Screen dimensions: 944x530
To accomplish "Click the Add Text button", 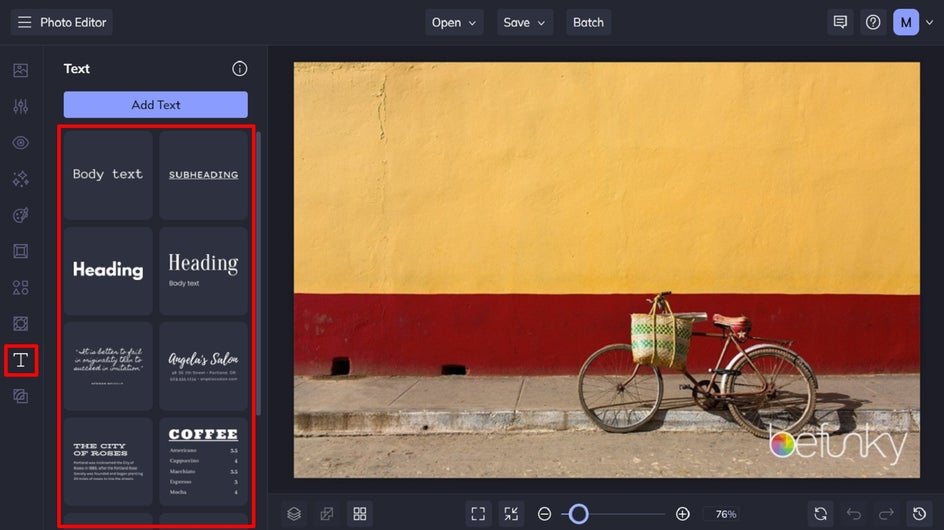I will coord(155,105).
